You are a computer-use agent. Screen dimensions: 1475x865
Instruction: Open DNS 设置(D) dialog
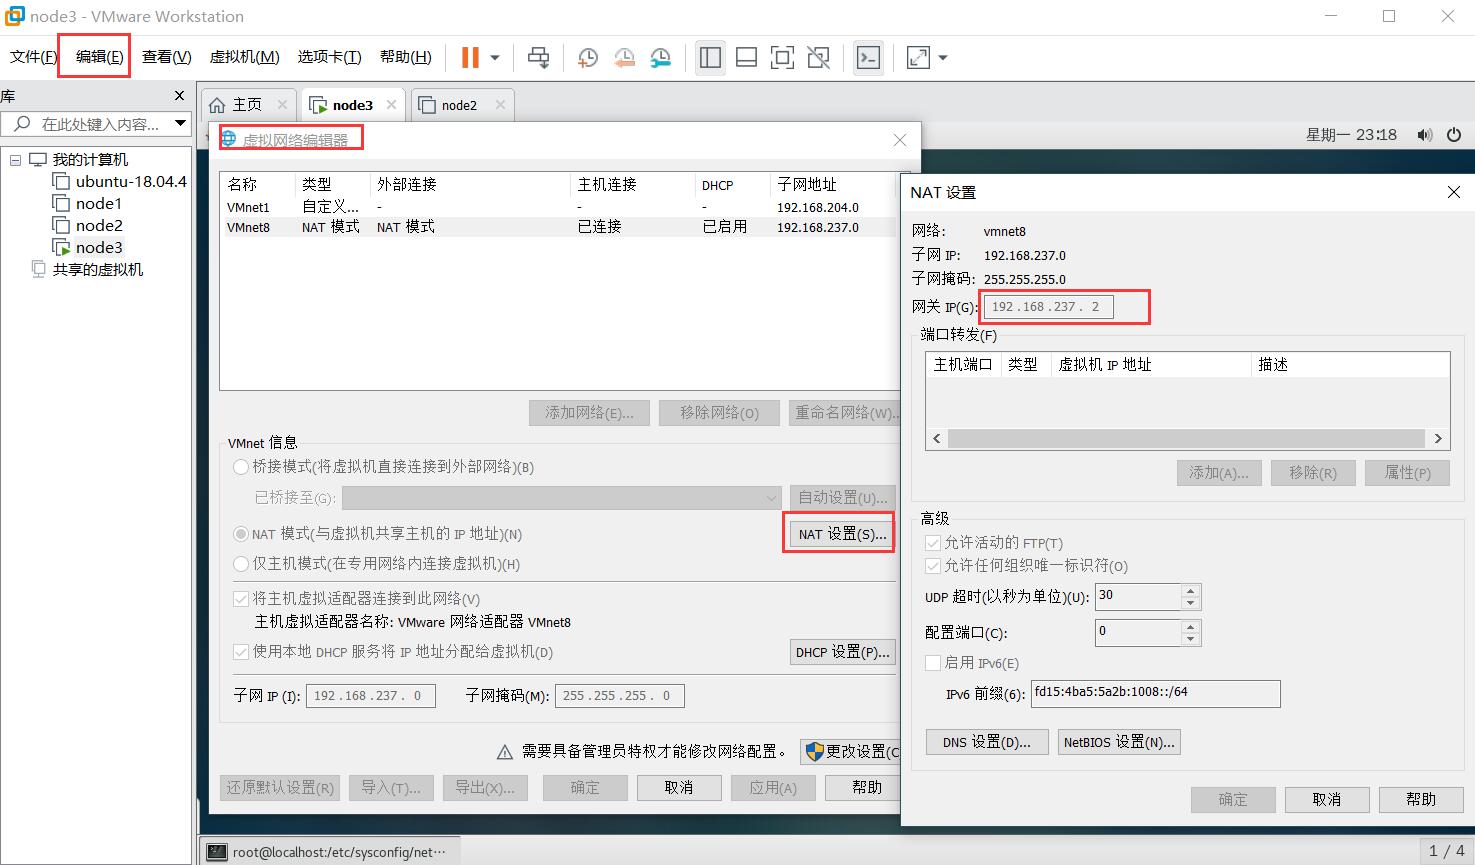pyautogui.click(x=986, y=741)
